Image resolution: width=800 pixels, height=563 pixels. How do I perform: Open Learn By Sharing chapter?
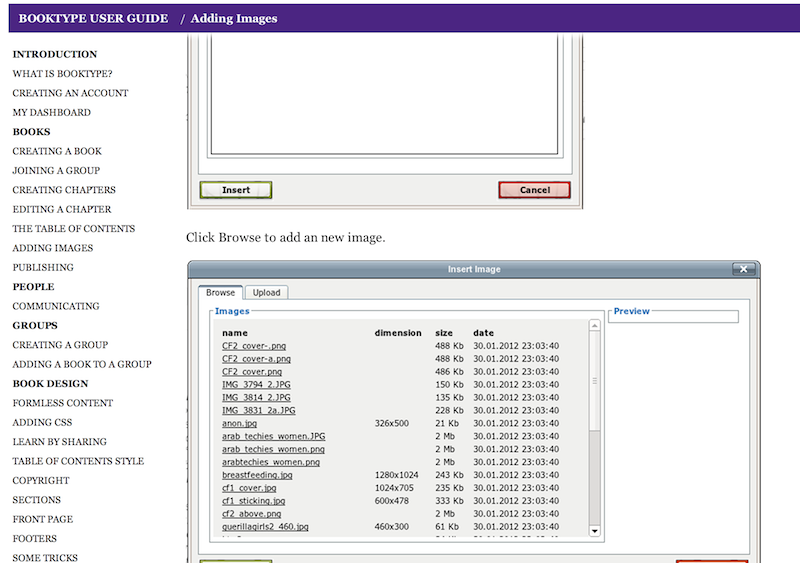[59, 442]
